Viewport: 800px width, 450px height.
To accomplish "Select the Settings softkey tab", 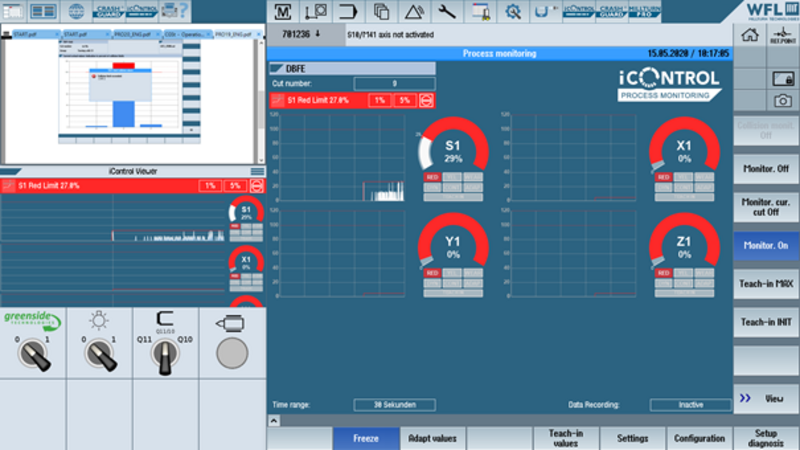I will coord(632,438).
